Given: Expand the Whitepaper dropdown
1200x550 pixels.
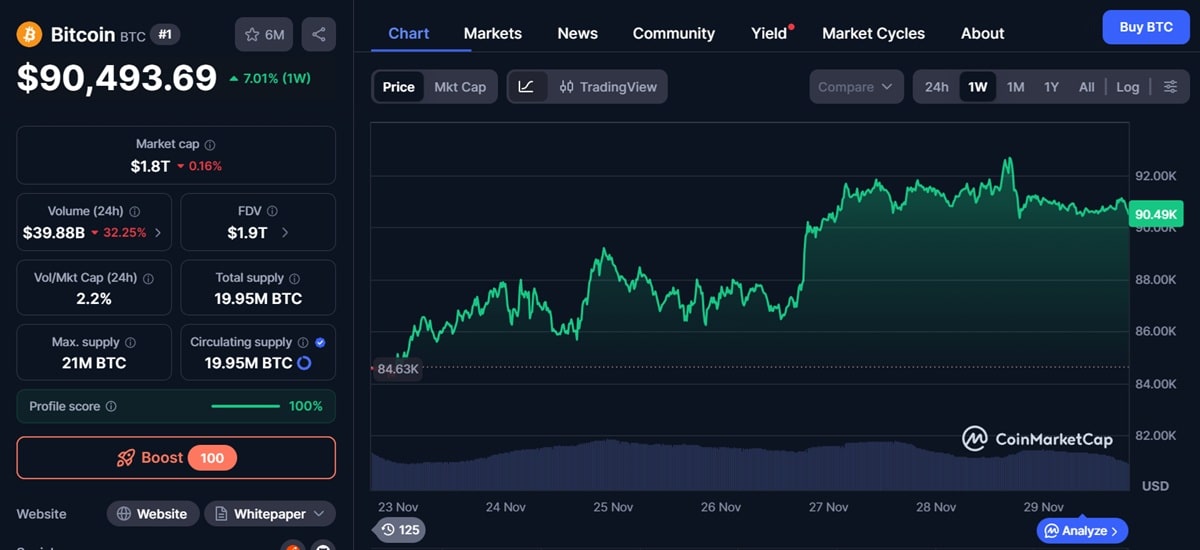Looking at the screenshot, I should 270,514.
